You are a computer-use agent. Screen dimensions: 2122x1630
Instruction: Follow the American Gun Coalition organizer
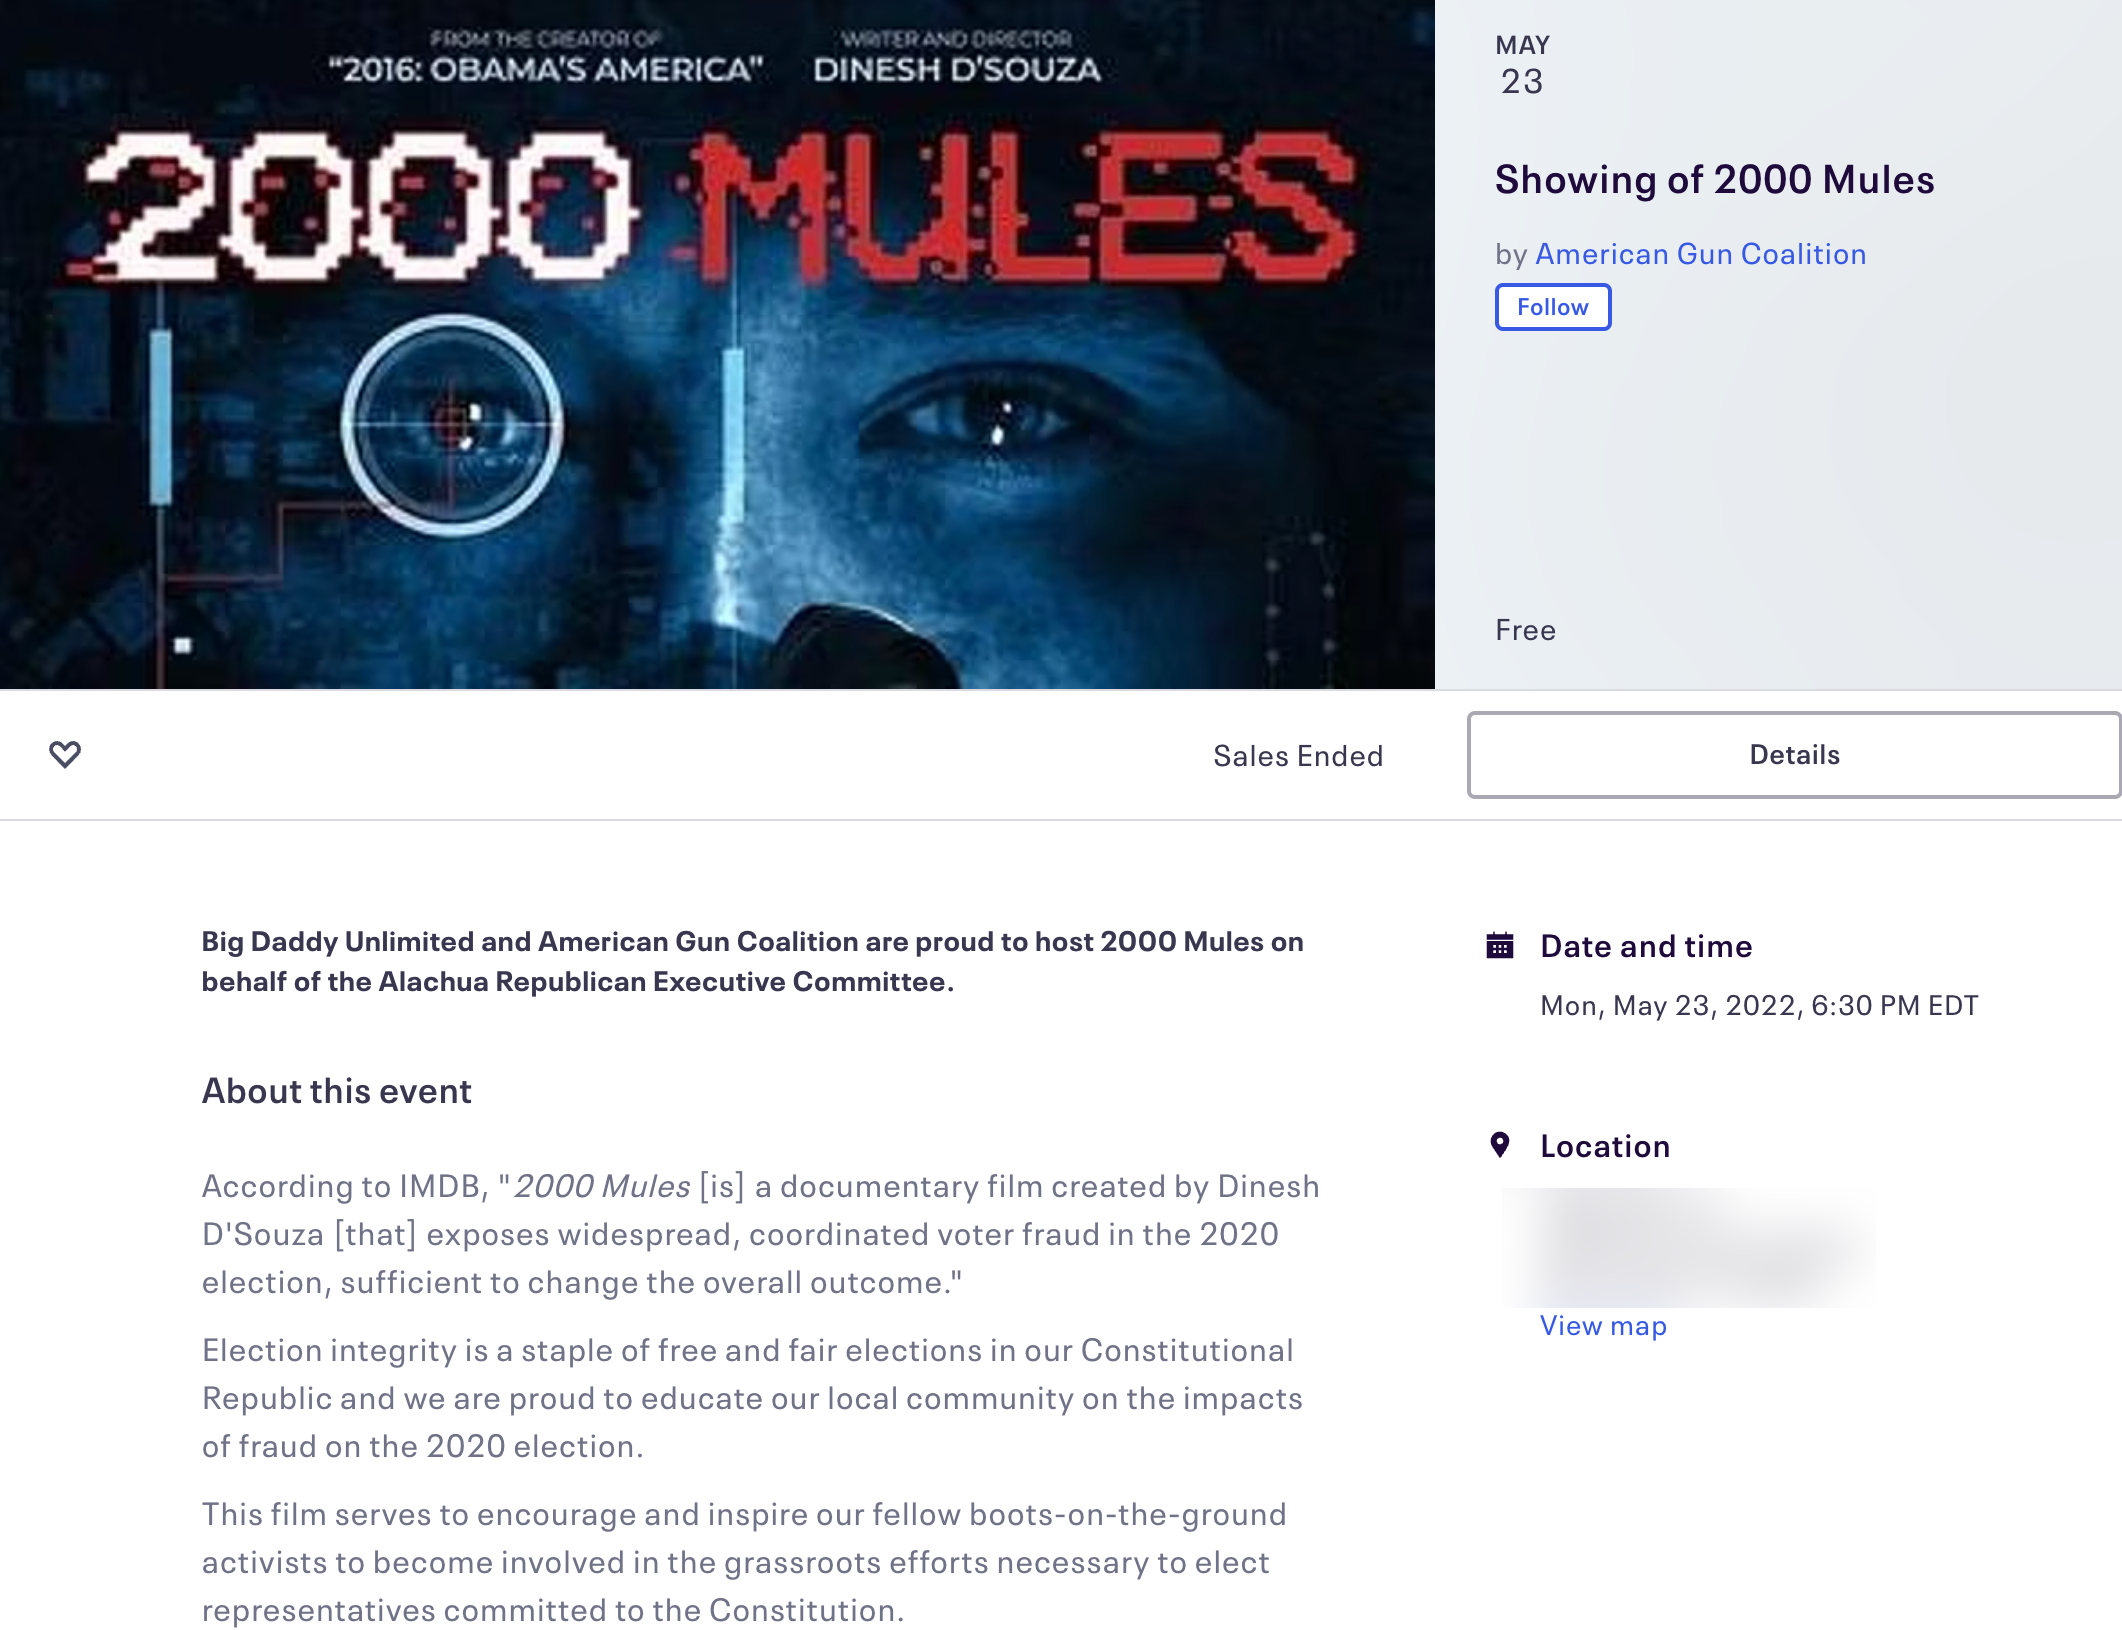[1552, 307]
